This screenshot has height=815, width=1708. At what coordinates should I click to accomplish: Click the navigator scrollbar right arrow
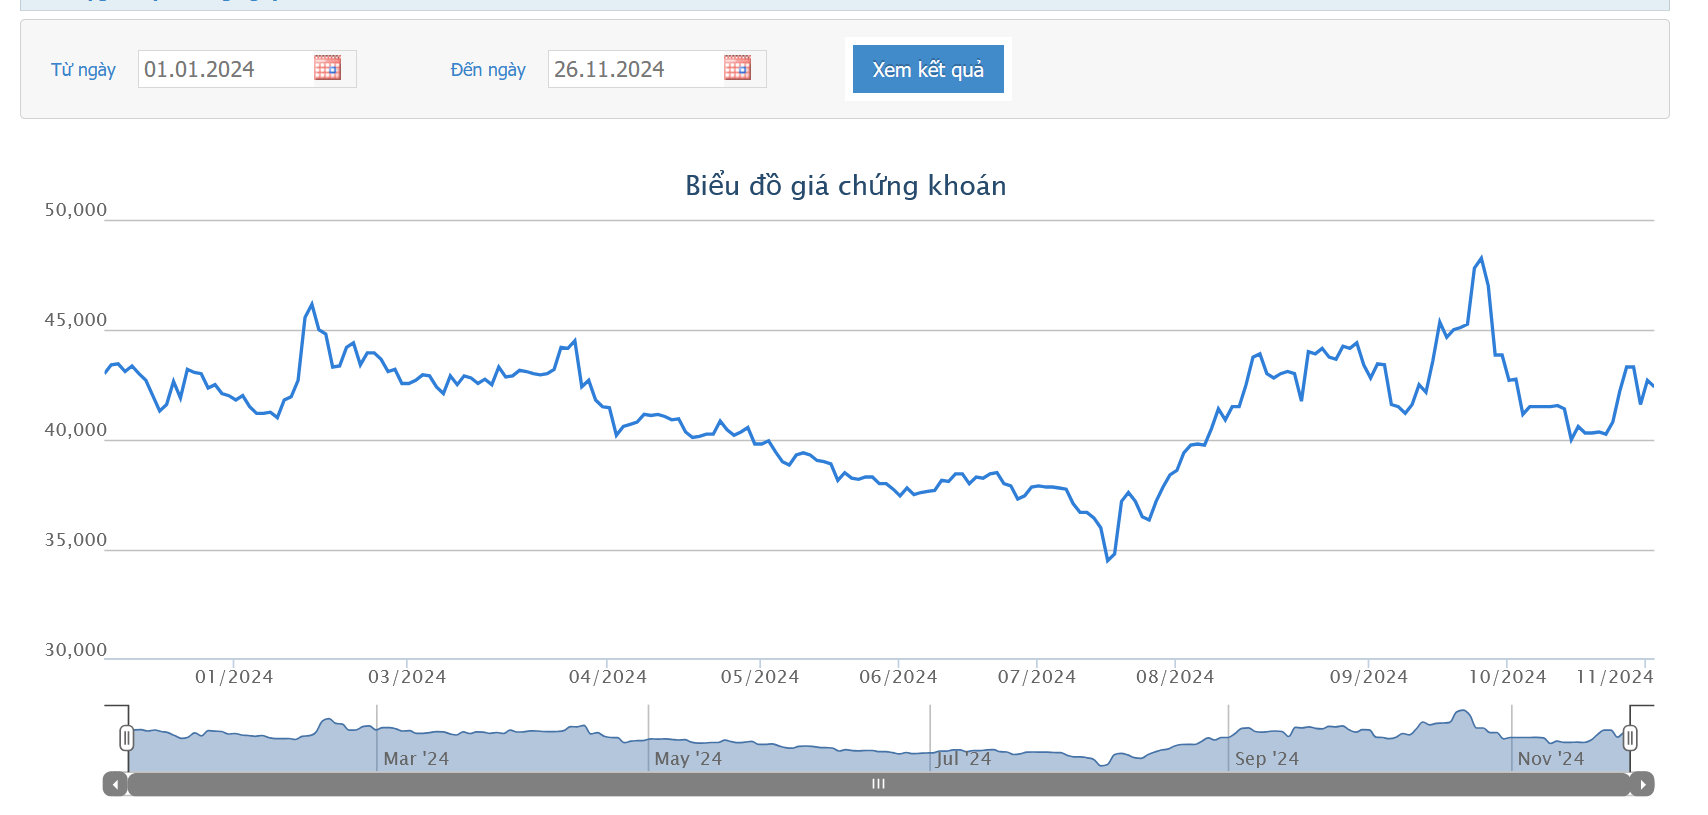click(x=1642, y=784)
